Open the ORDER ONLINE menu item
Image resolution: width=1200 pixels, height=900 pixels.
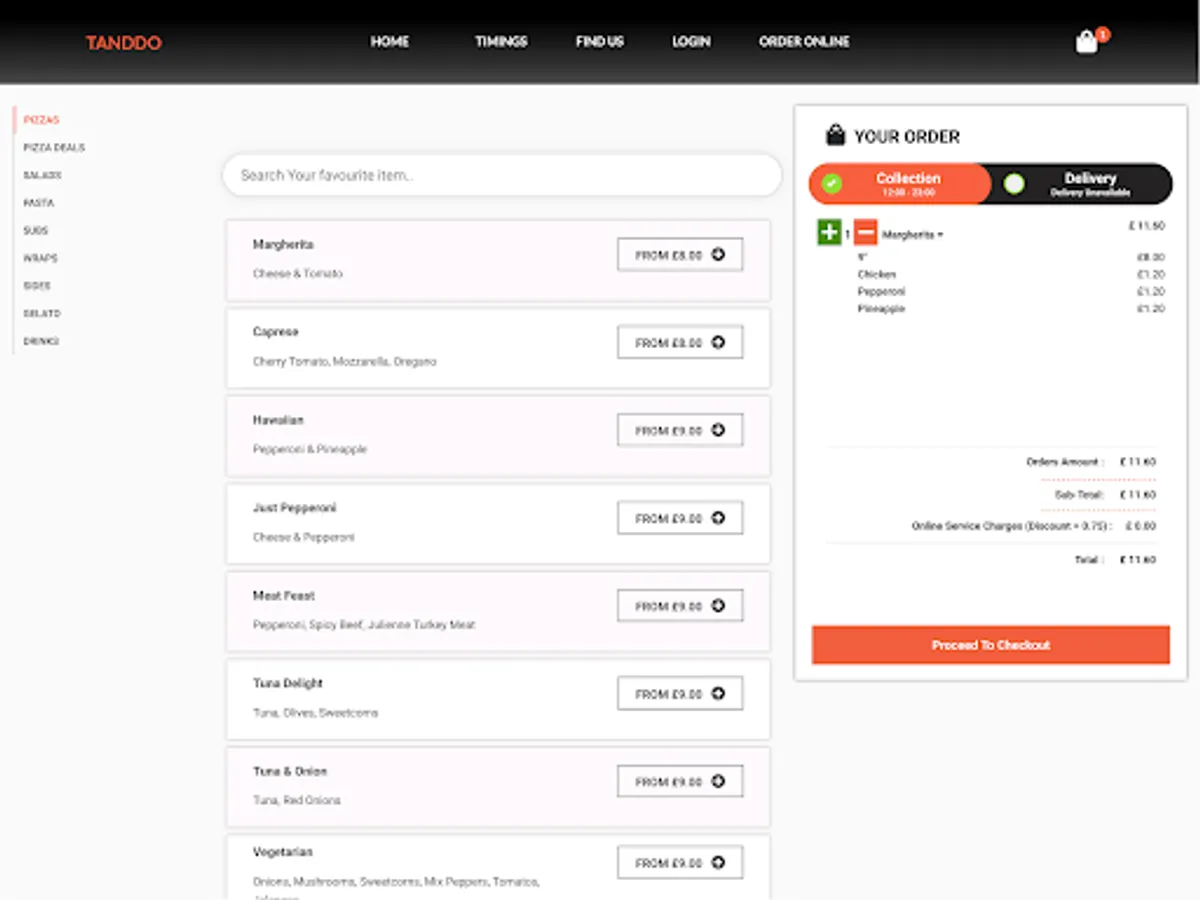click(x=804, y=41)
